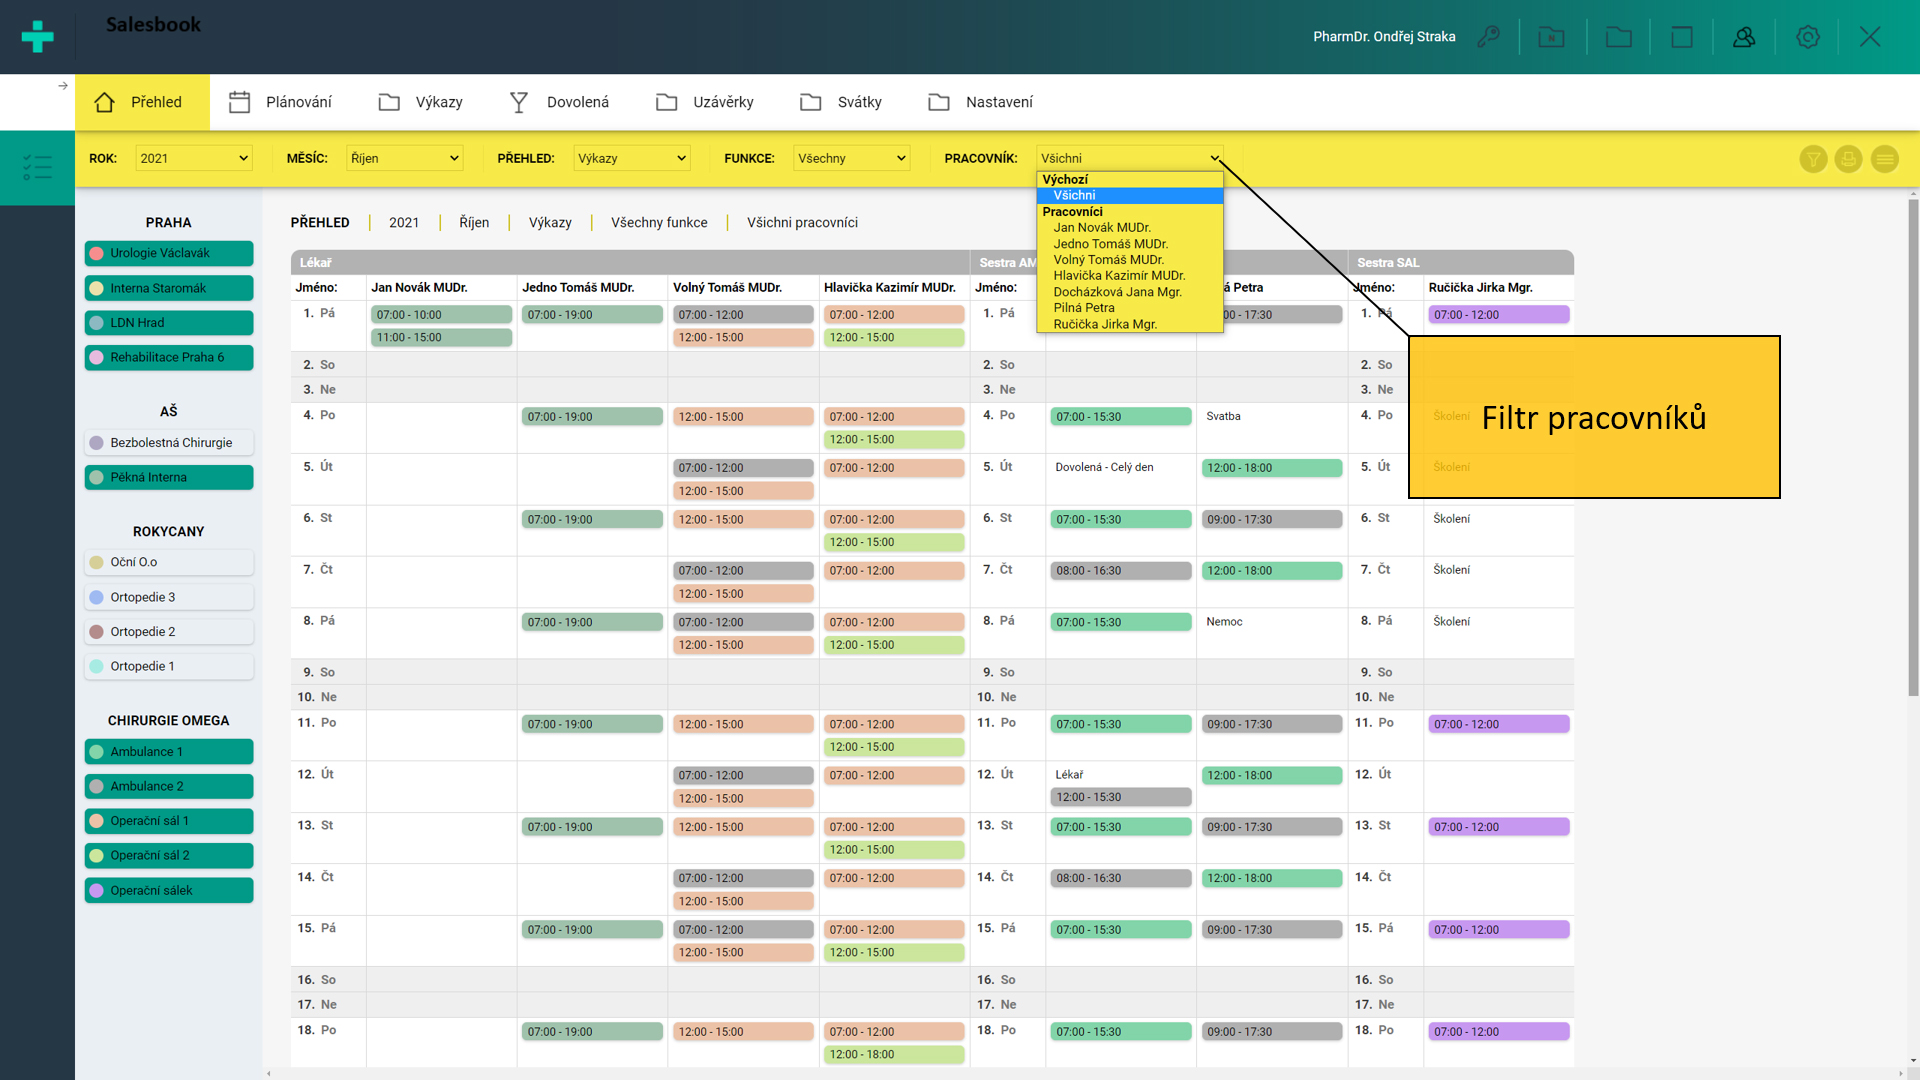
Task: Open the round hamburger menu button
Action: pyautogui.click(x=1884, y=159)
